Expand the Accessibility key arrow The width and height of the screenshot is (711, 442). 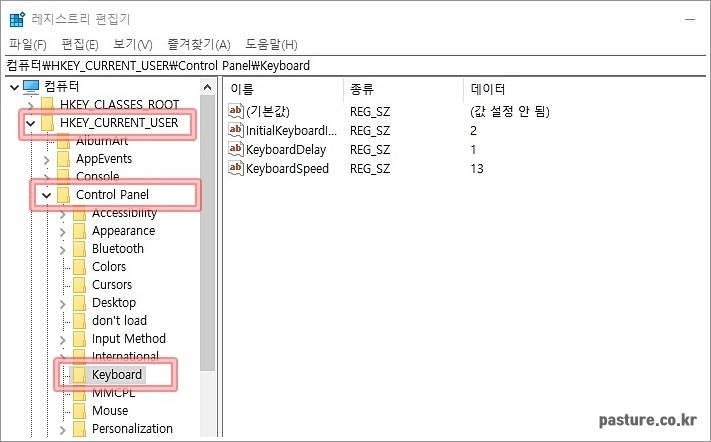[x=63, y=213]
